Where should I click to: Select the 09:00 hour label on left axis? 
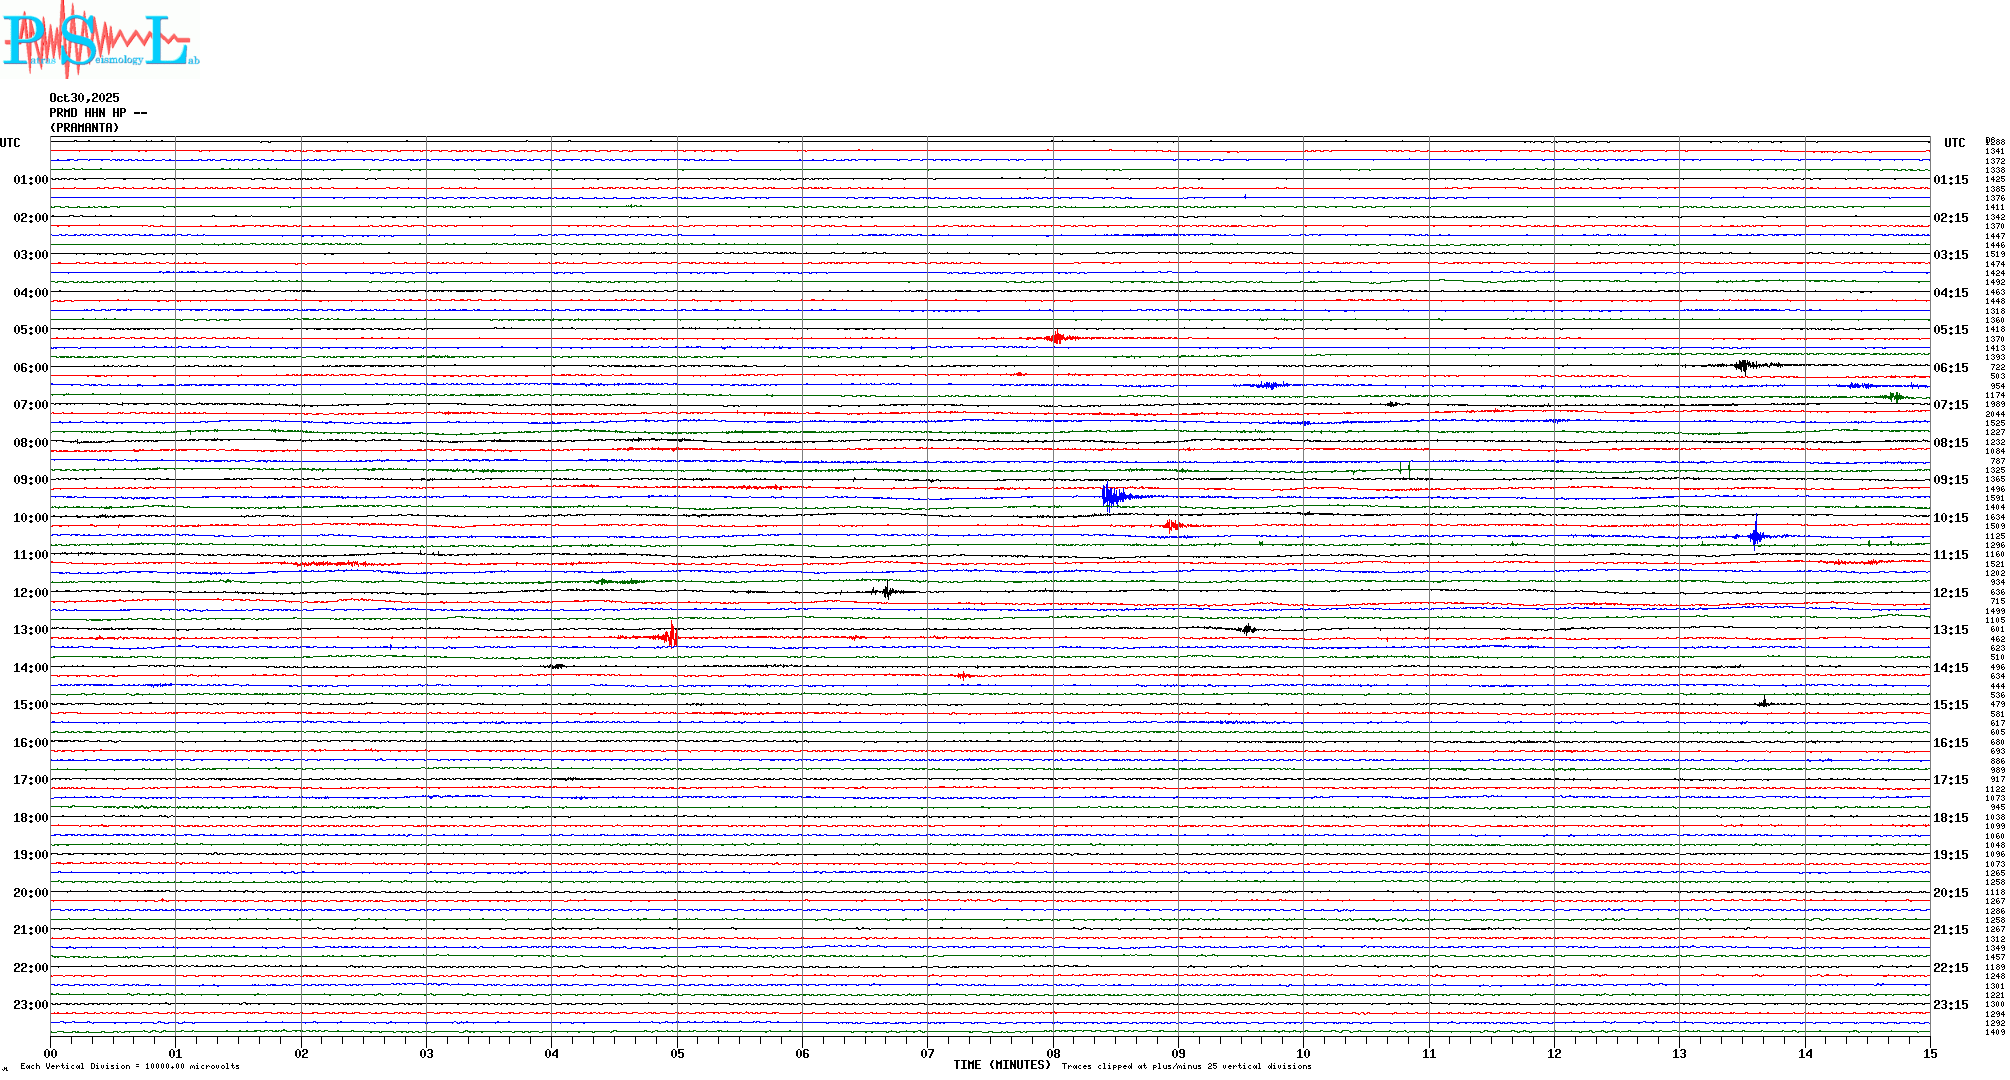click(30, 480)
